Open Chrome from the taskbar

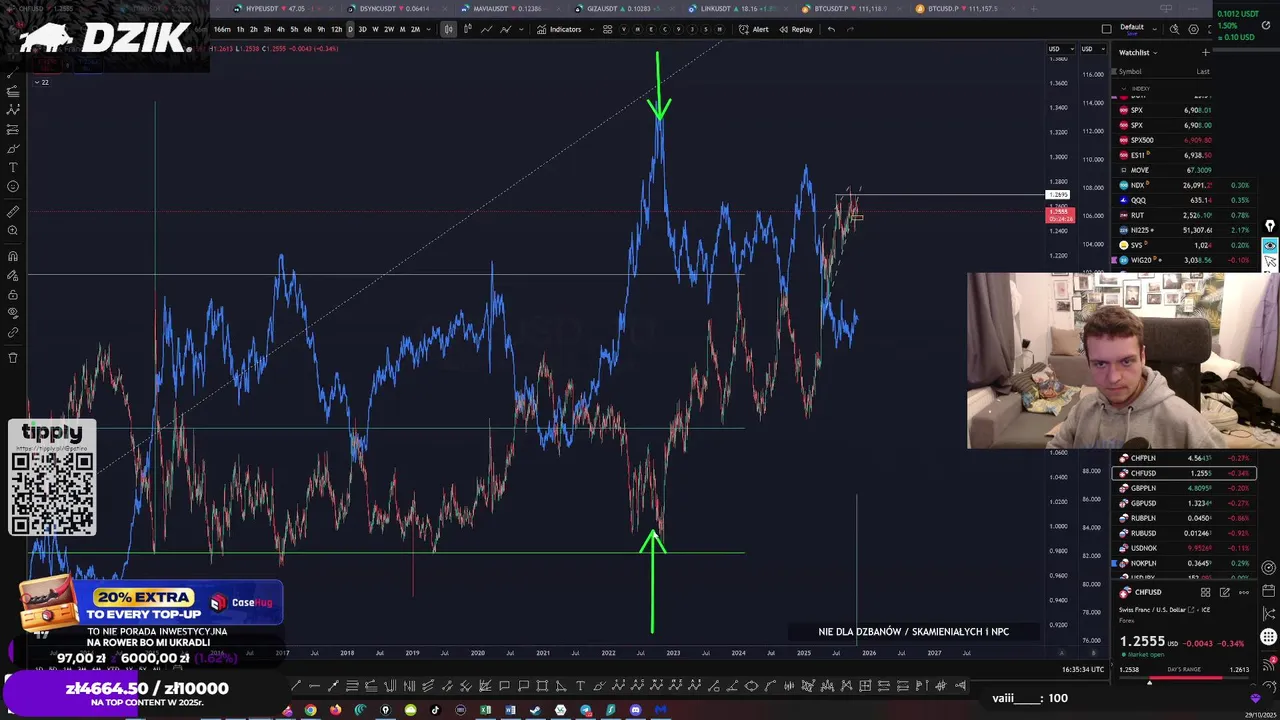click(x=311, y=710)
